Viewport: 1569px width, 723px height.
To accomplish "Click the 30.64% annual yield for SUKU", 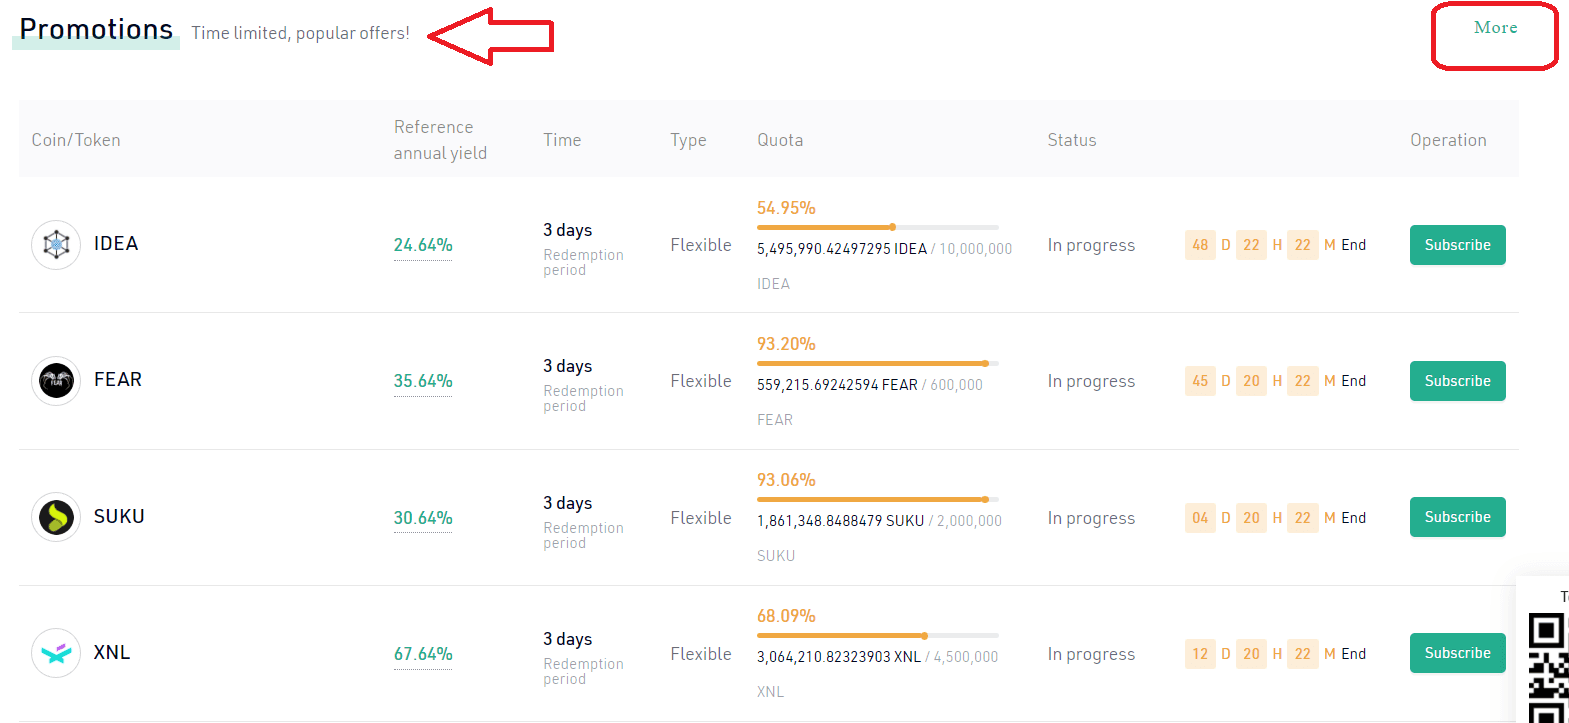I will point(423,518).
